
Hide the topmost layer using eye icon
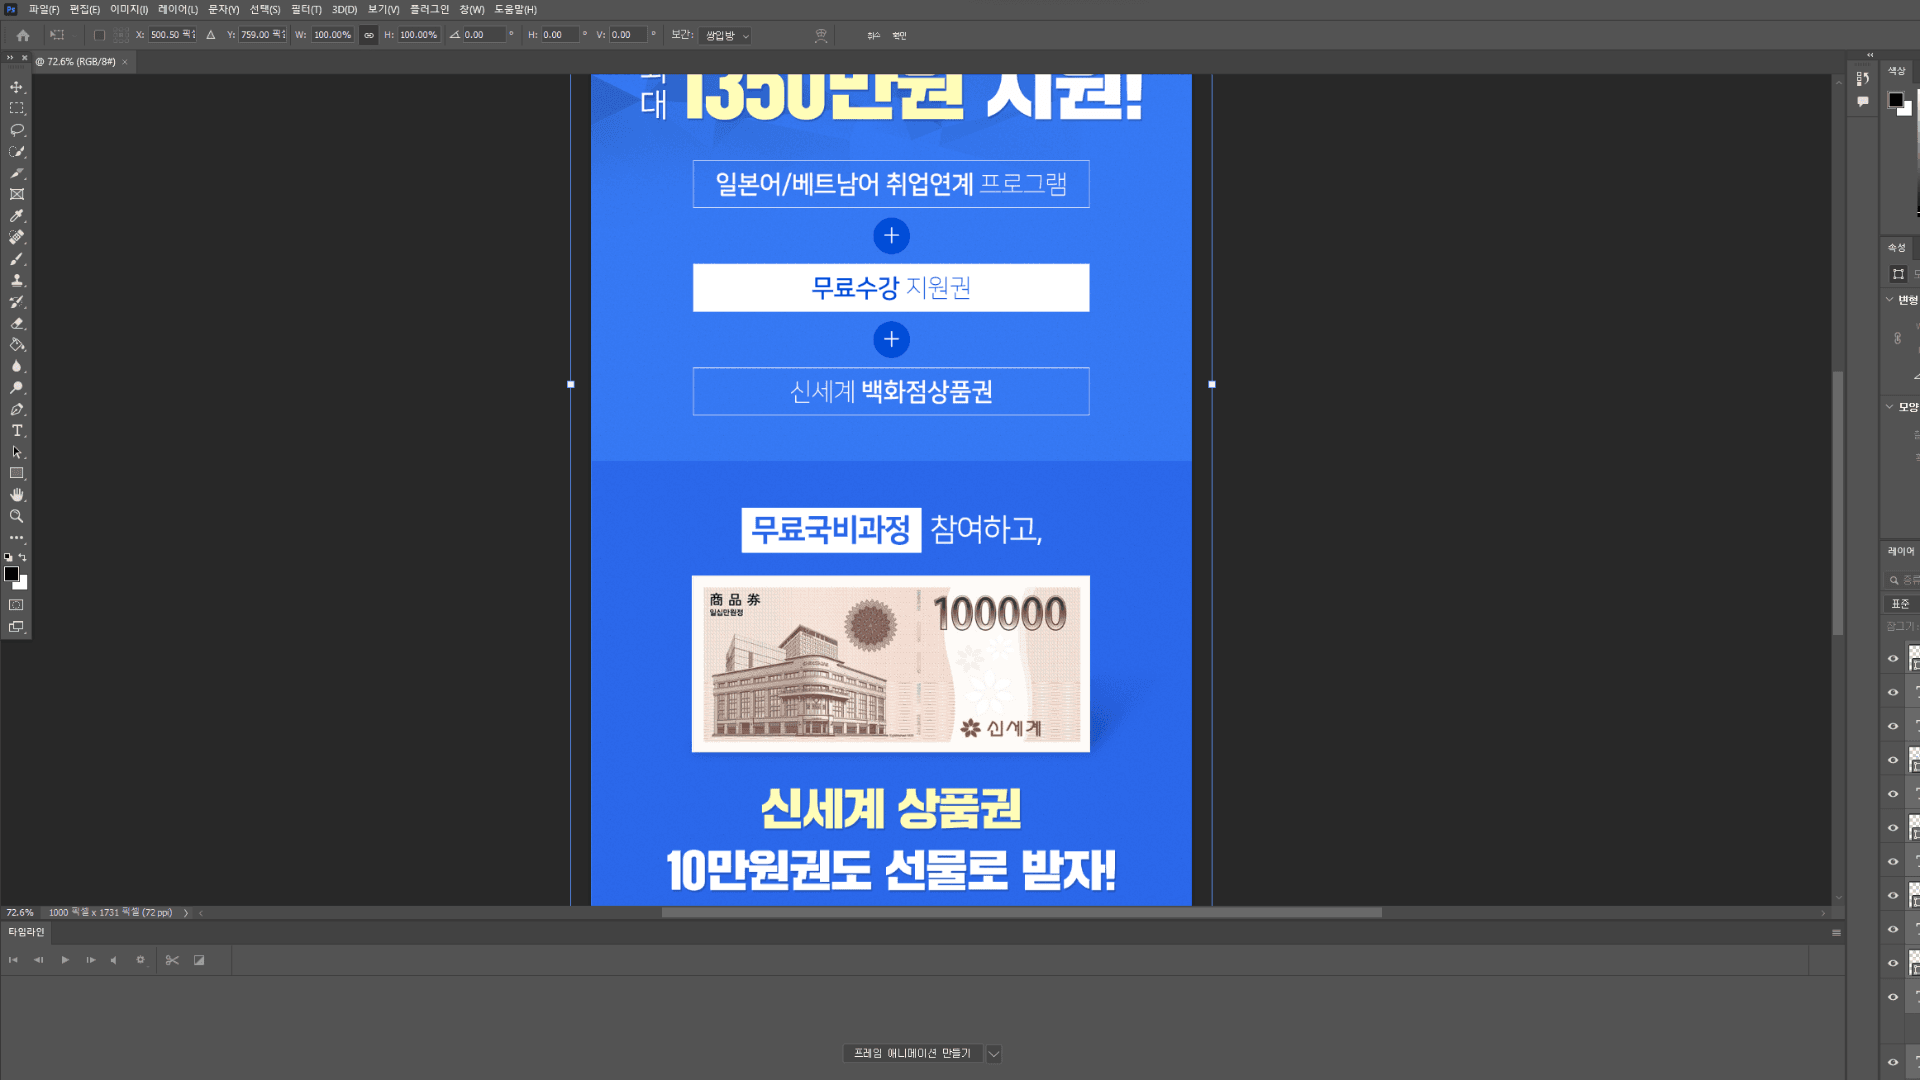[1893, 658]
